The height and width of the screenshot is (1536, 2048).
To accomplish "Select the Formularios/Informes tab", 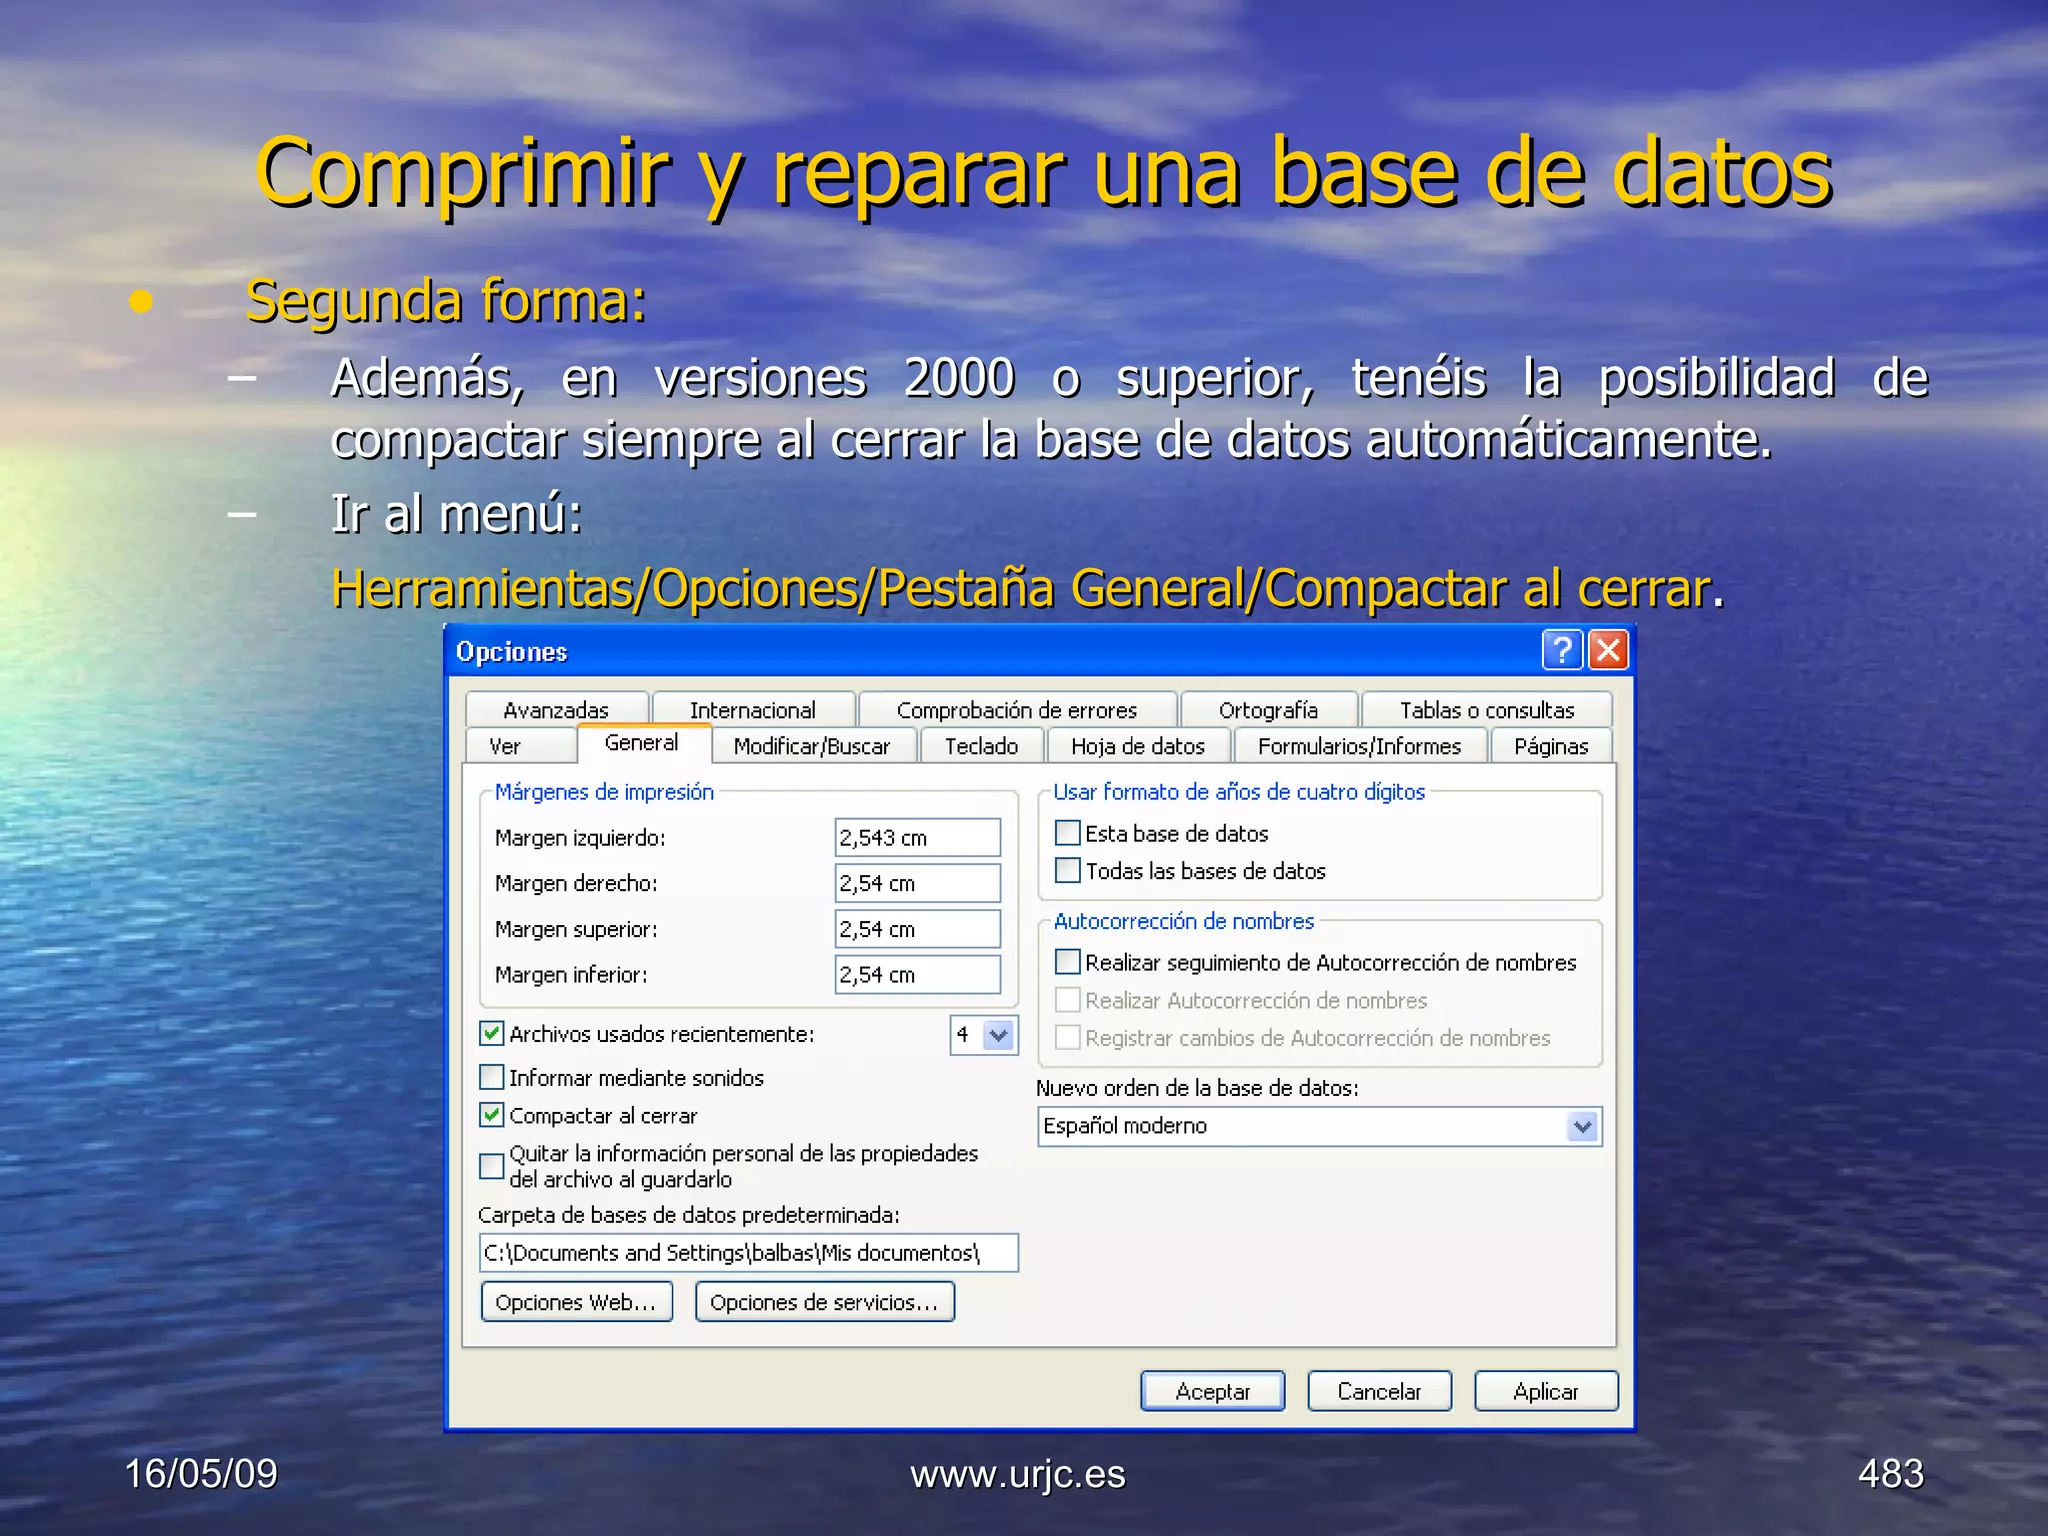I will (1359, 746).
